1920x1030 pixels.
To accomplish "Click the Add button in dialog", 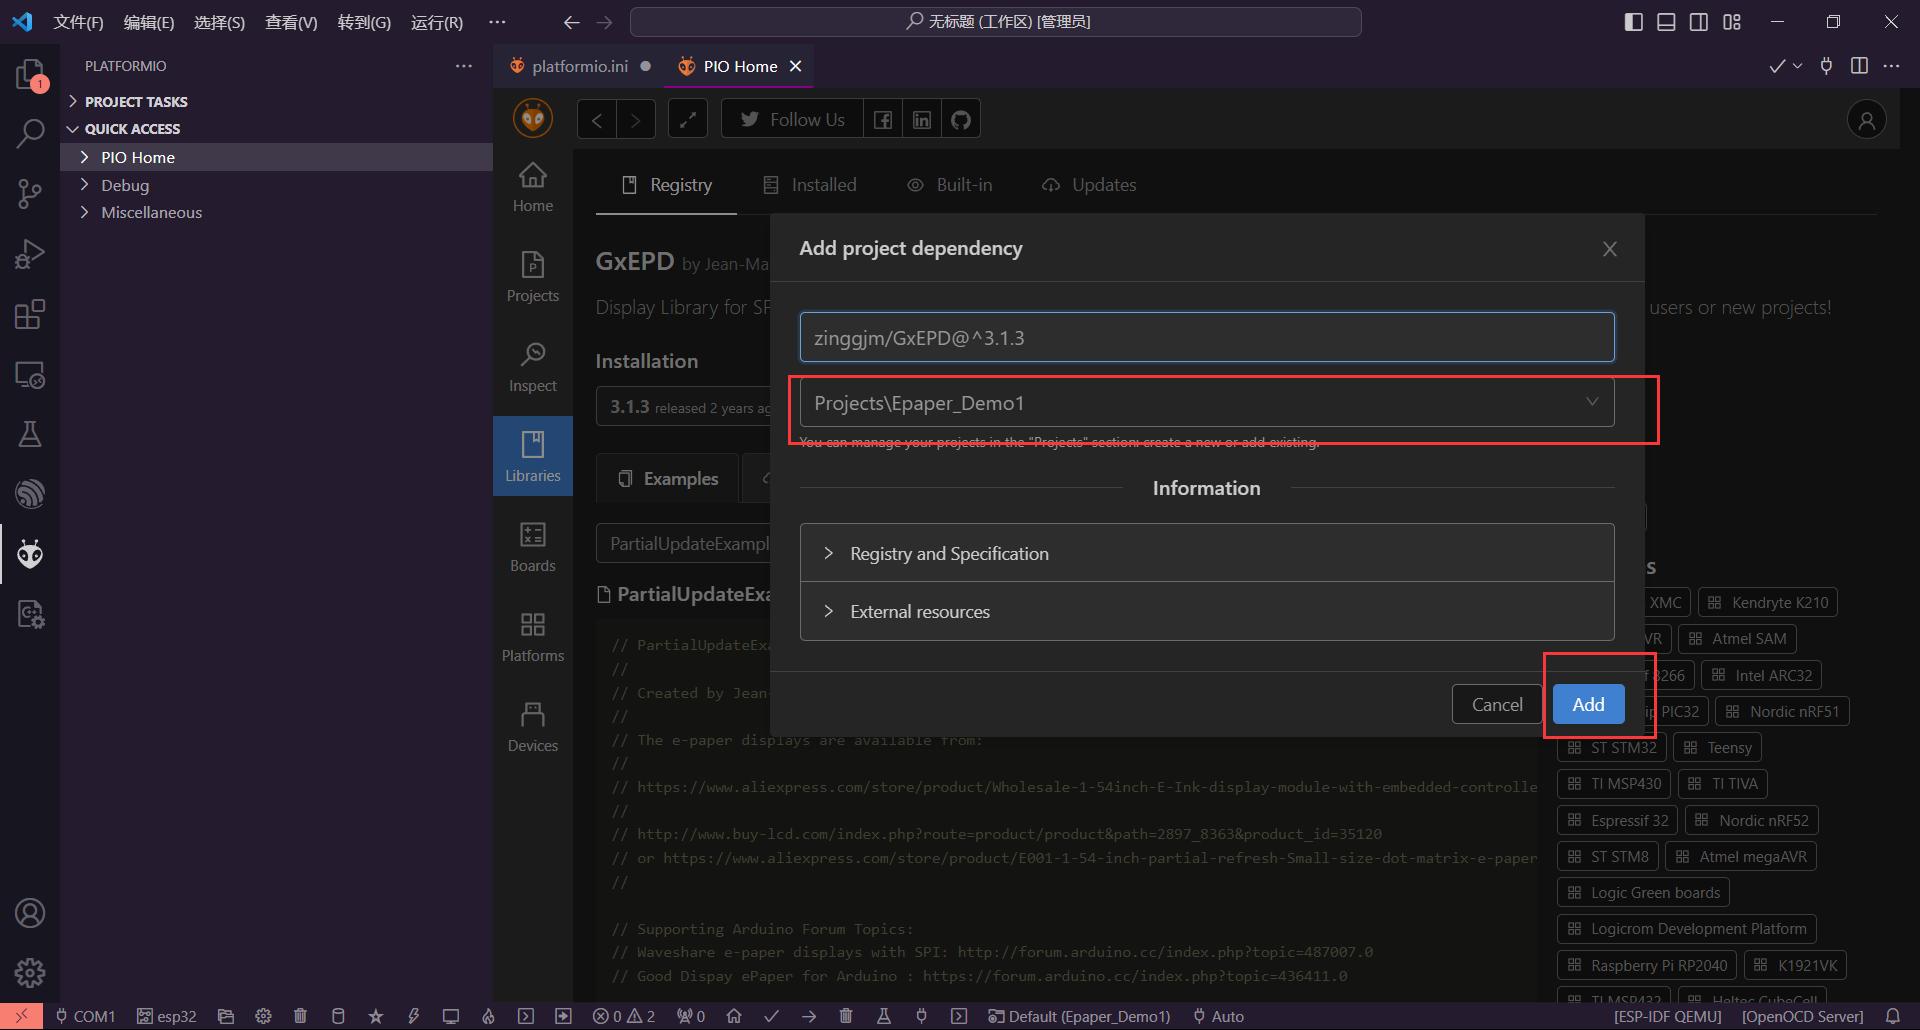I will coord(1588,704).
